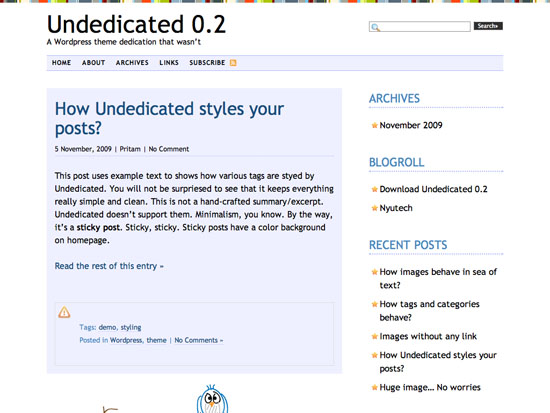
Task: Open the Undedicated 0.2 site title
Action: (136, 25)
